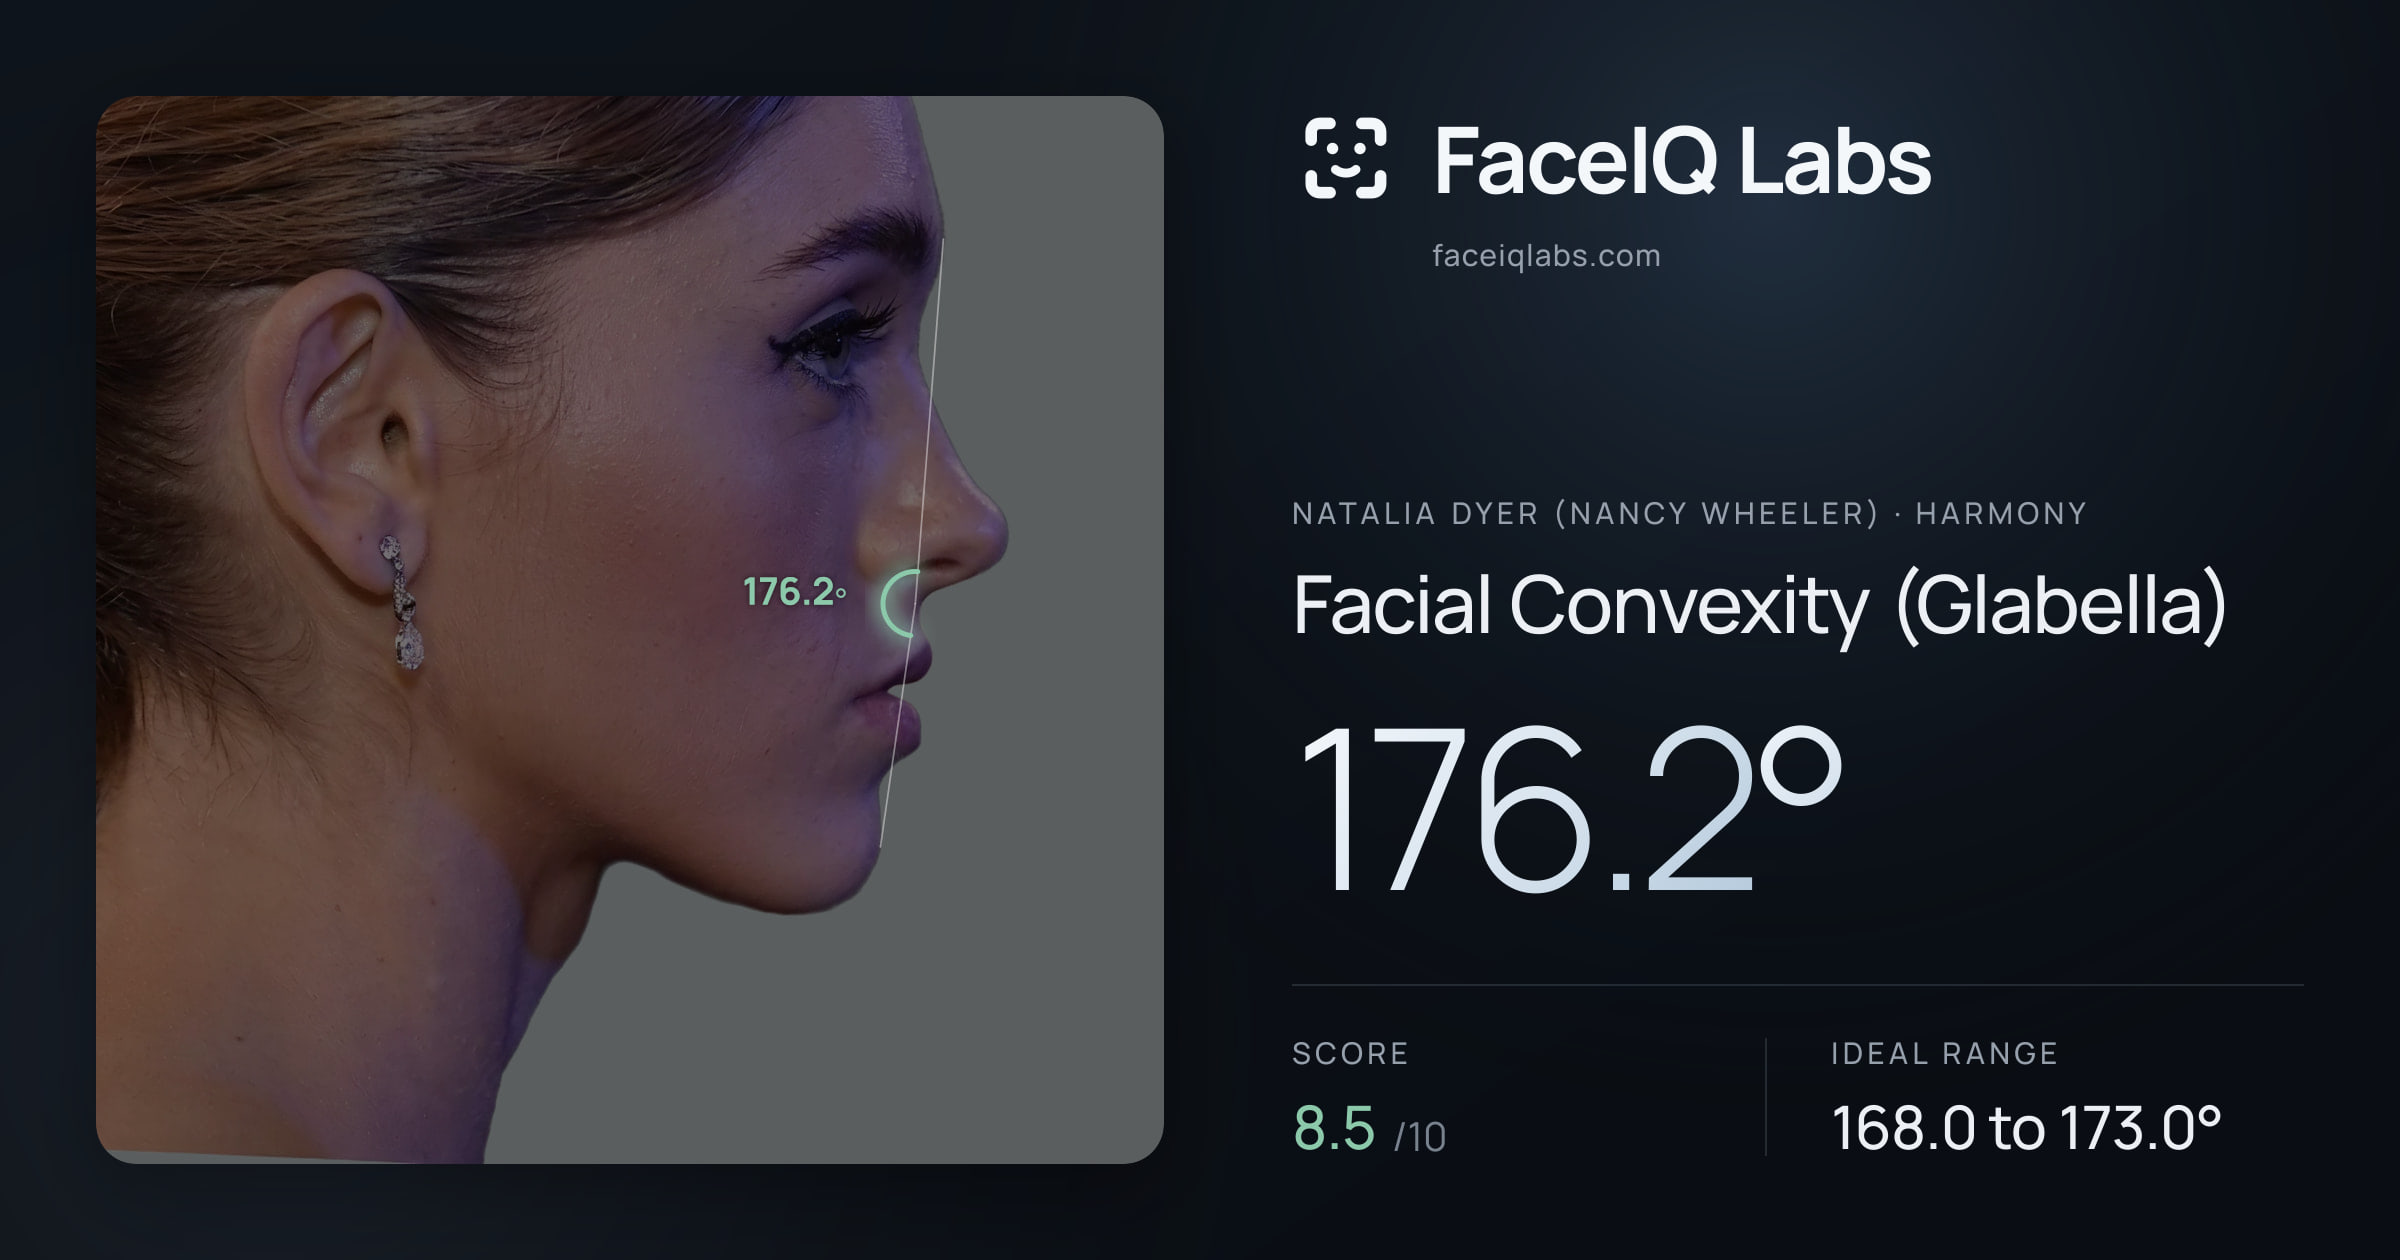Screen dimensions: 2400x1260
Task: Click the green angle arc marker
Action: point(900,603)
